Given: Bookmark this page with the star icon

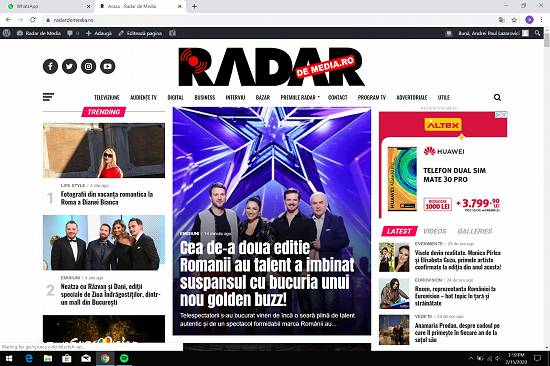Looking at the screenshot, I should point(514,20).
